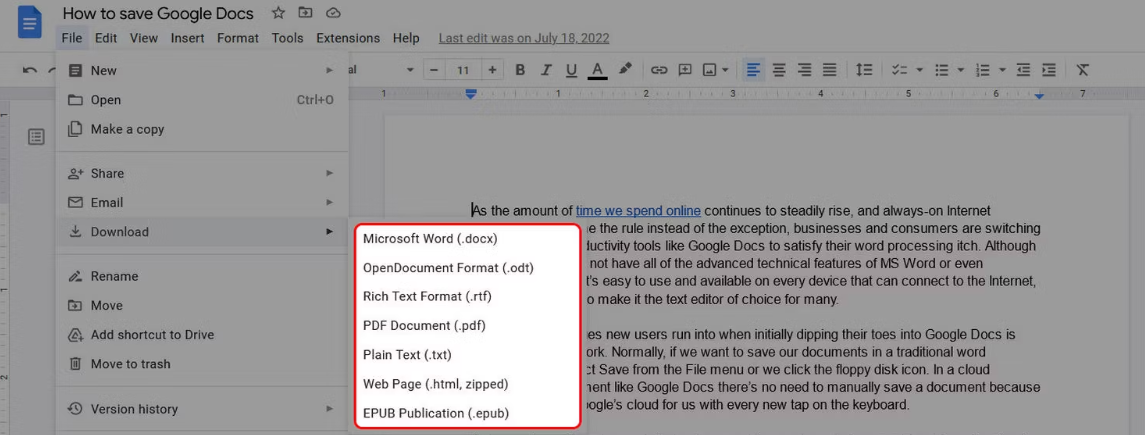Download as Plain Text (.txt)
Viewport: 1145px width, 435px height.
tap(467, 355)
